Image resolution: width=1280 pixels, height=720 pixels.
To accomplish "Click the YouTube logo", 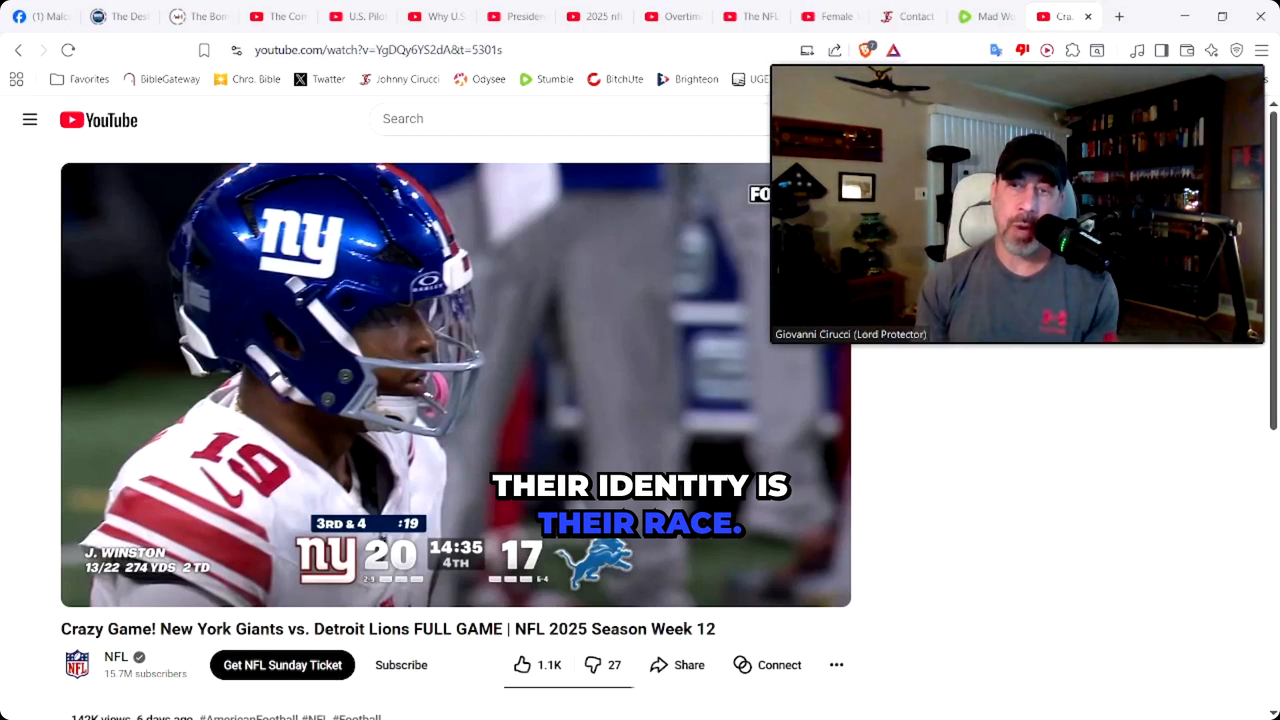I will [98, 120].
